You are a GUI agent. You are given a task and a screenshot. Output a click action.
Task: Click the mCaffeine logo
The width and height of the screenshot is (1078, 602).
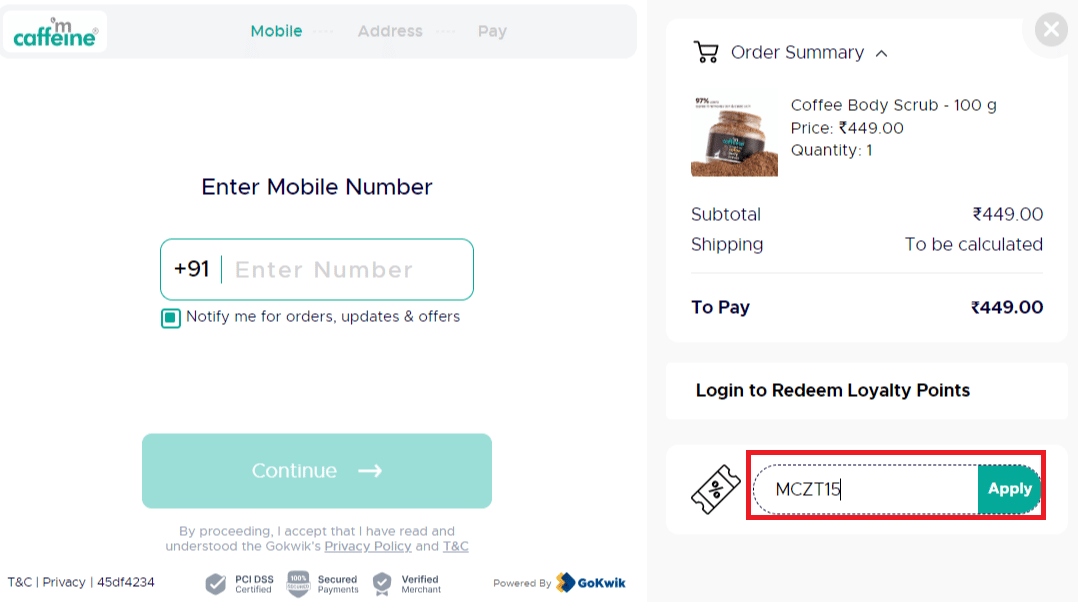(x=55, y=33)
